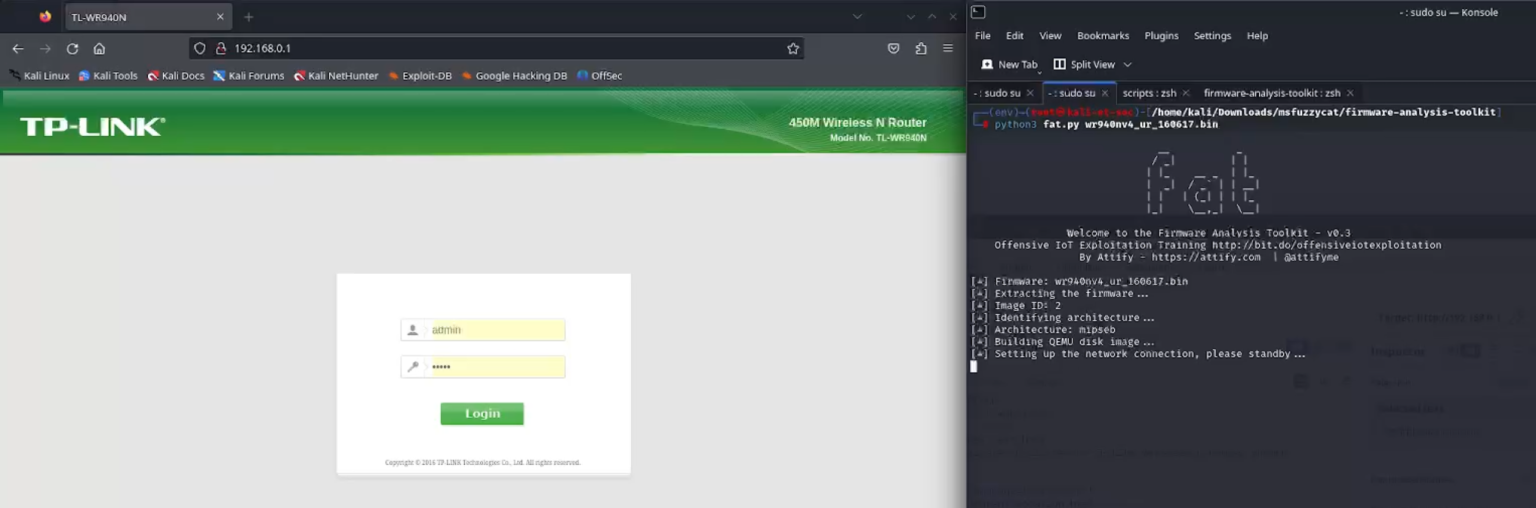Screen dimensions: 1536x508
Task: Click the python3 fat.py command line
Action: [x=1106, y=125]
